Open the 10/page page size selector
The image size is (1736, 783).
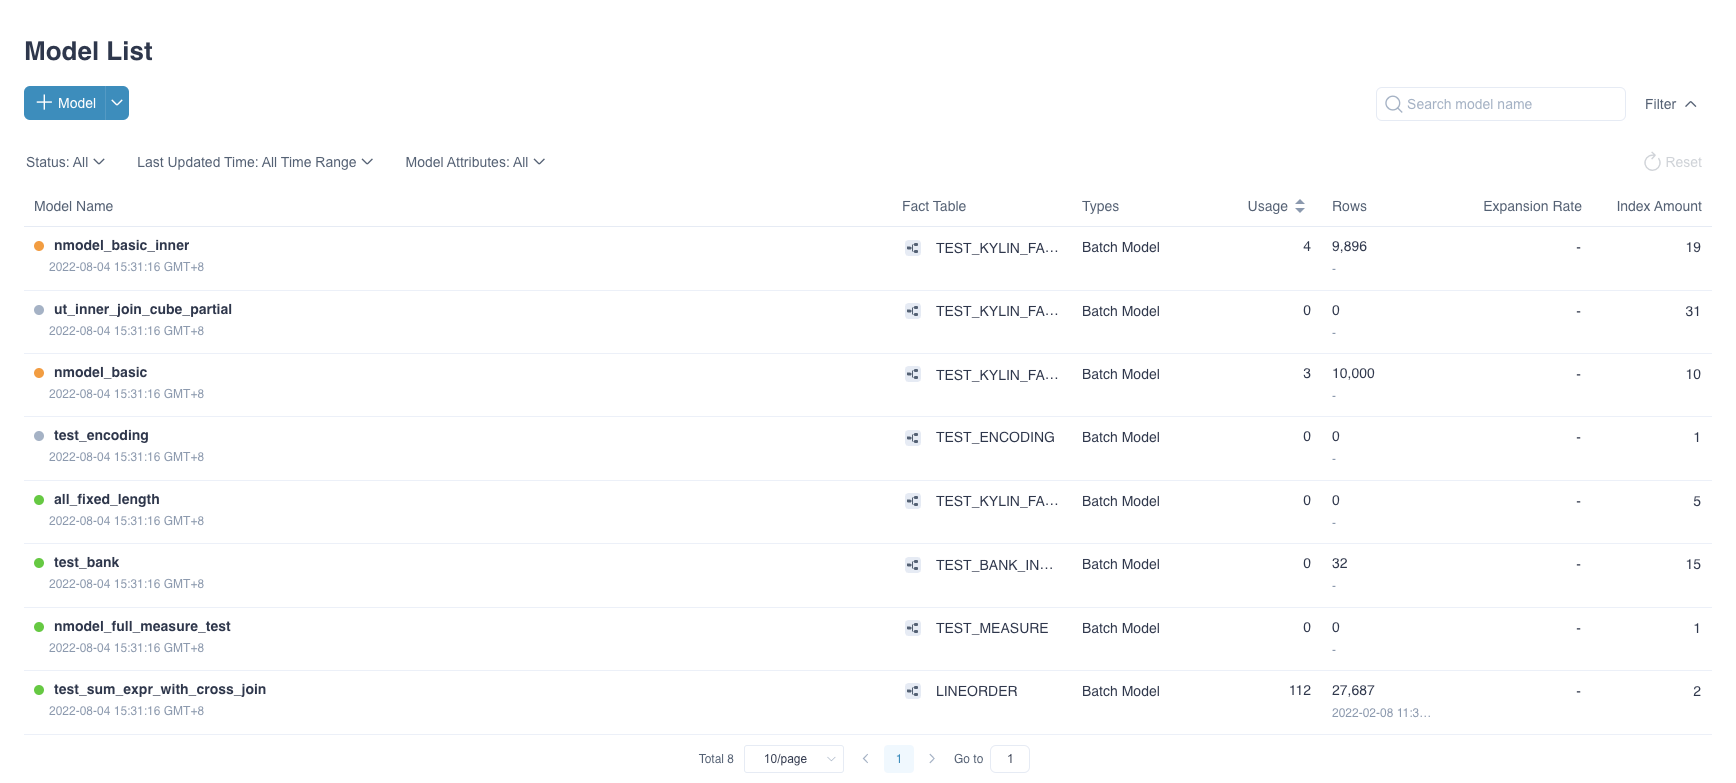794,759
